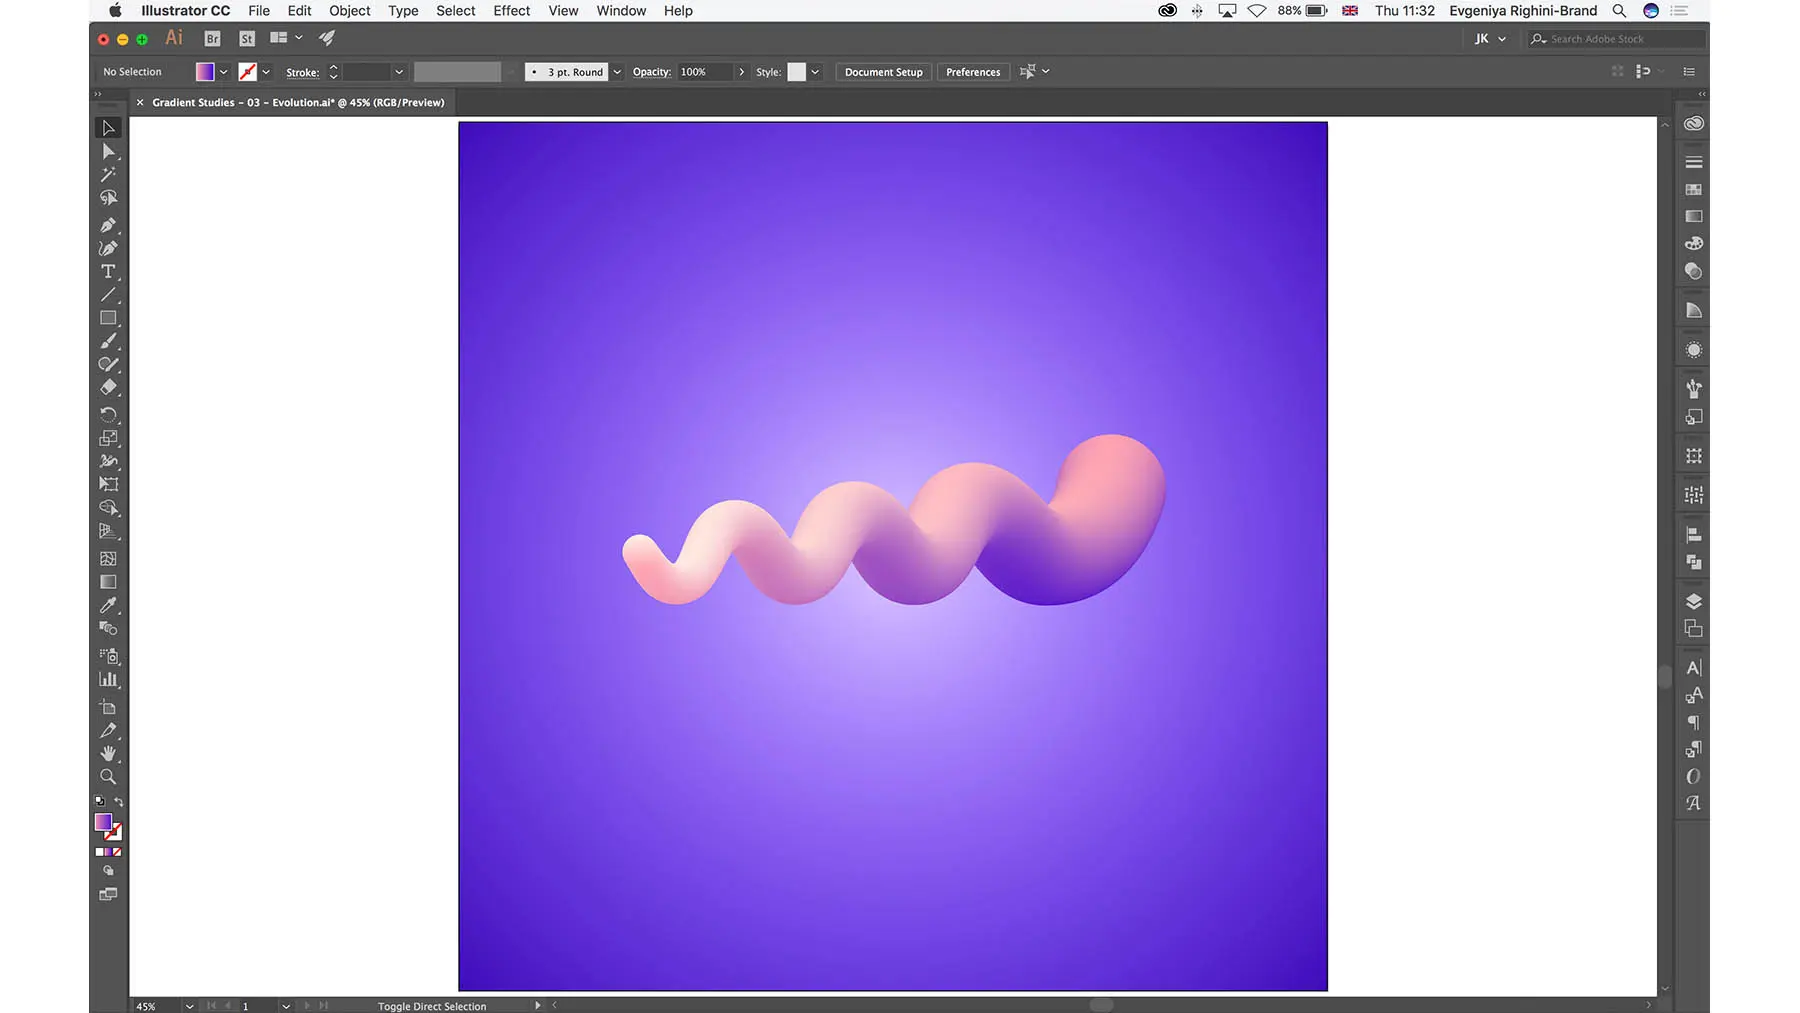Reset to default fill and stroke
The height and width of the screenshot is (1013, 1800).
[x=99, y=802]
